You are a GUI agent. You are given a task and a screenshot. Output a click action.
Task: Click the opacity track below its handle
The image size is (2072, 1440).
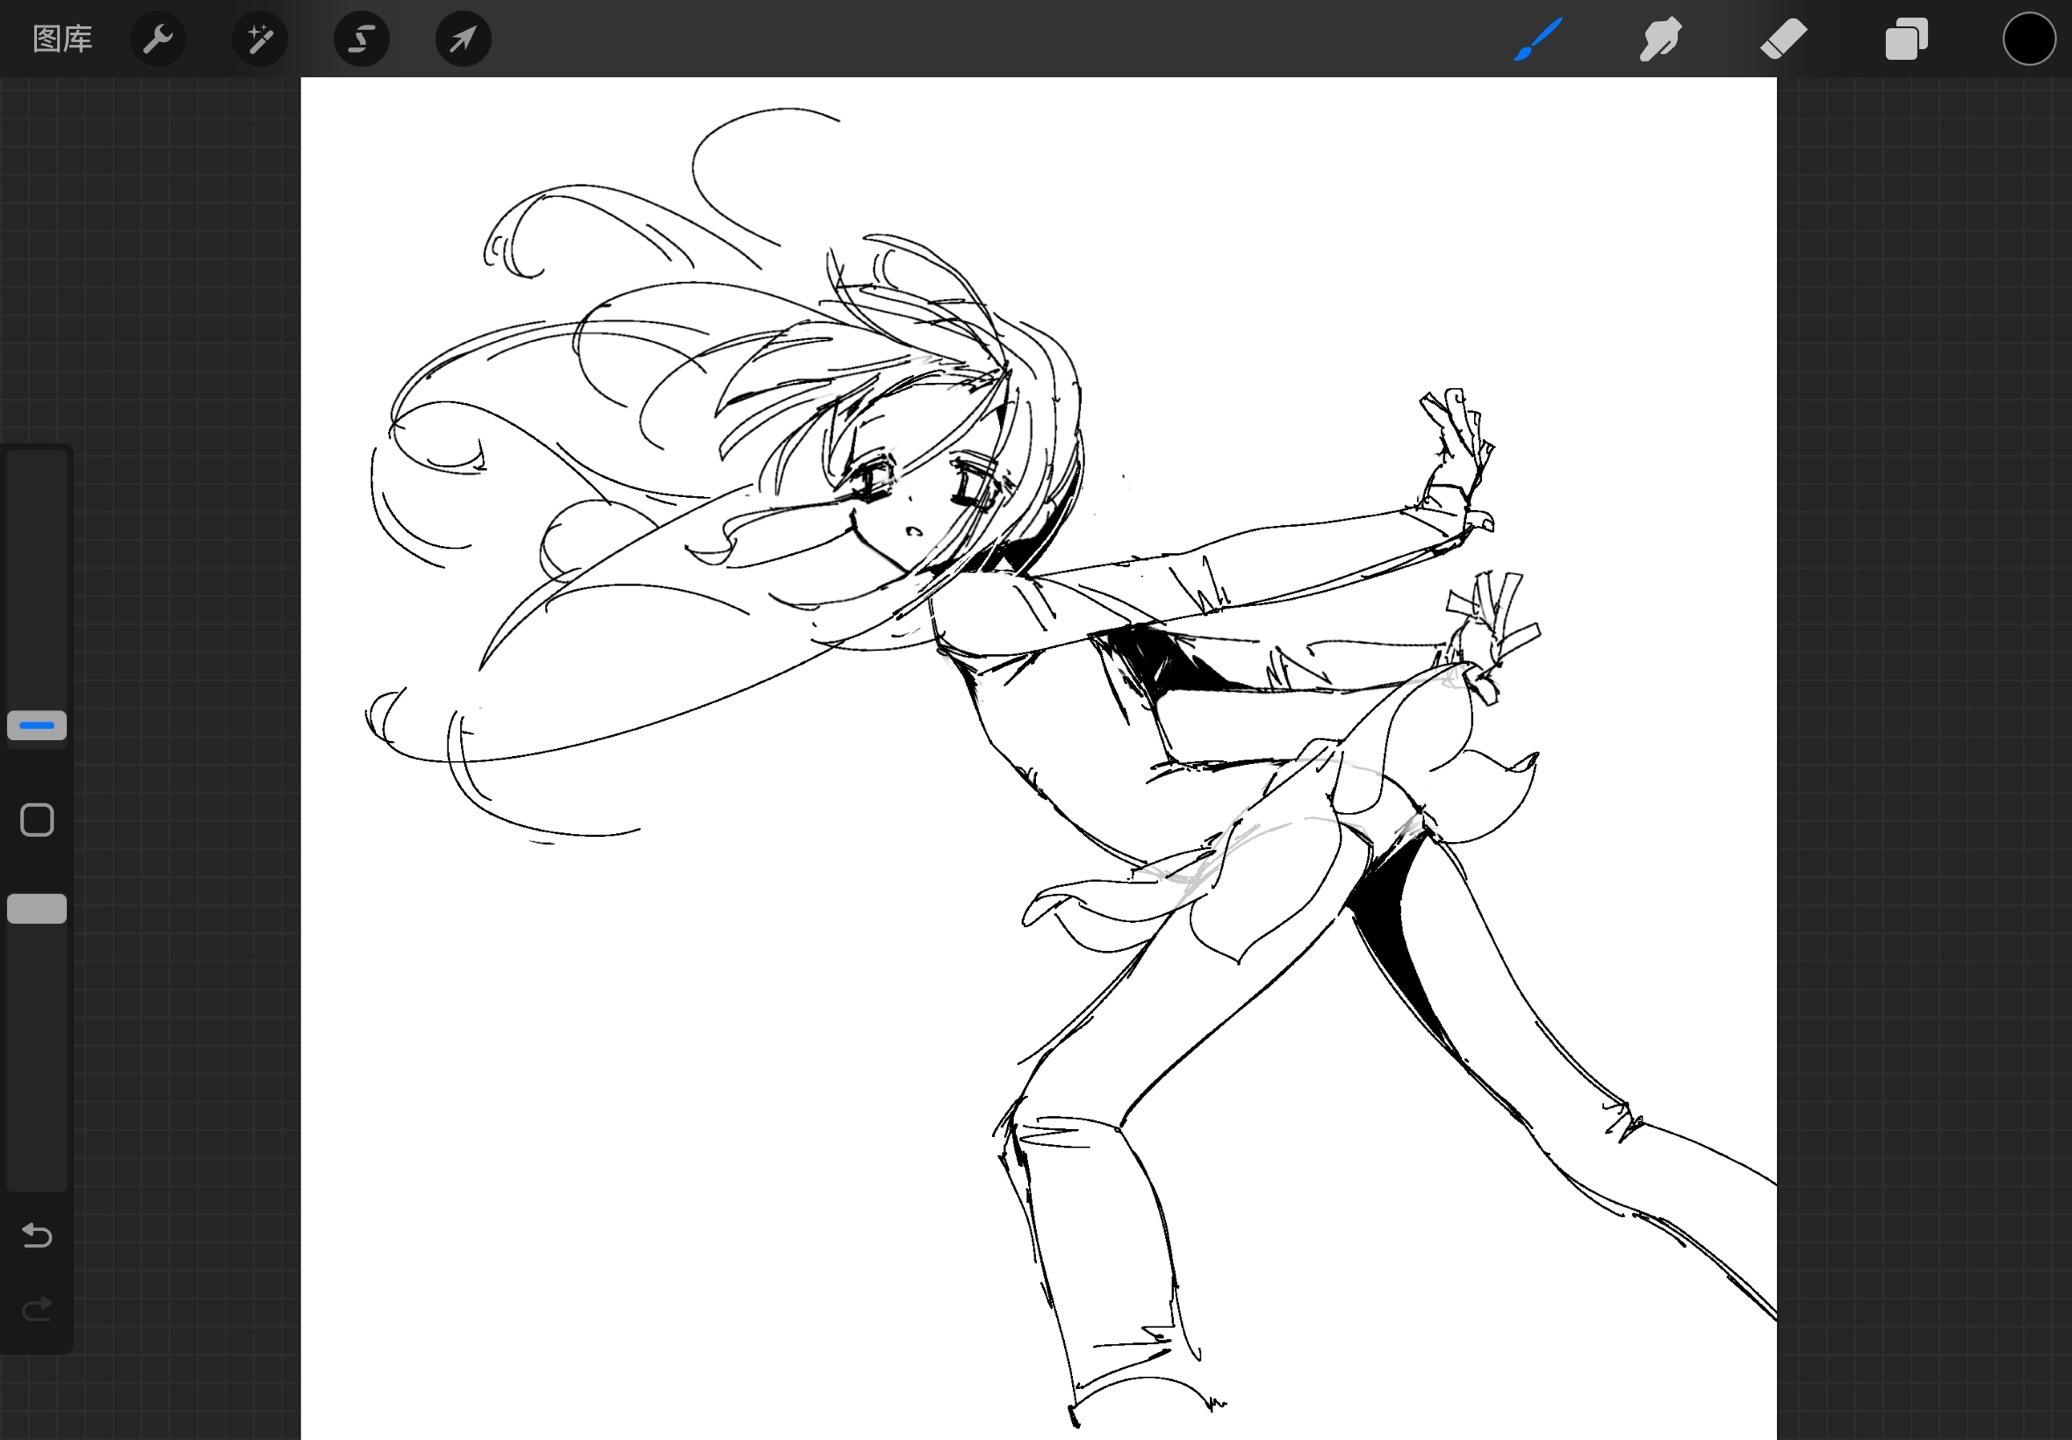coord(37,1050)
